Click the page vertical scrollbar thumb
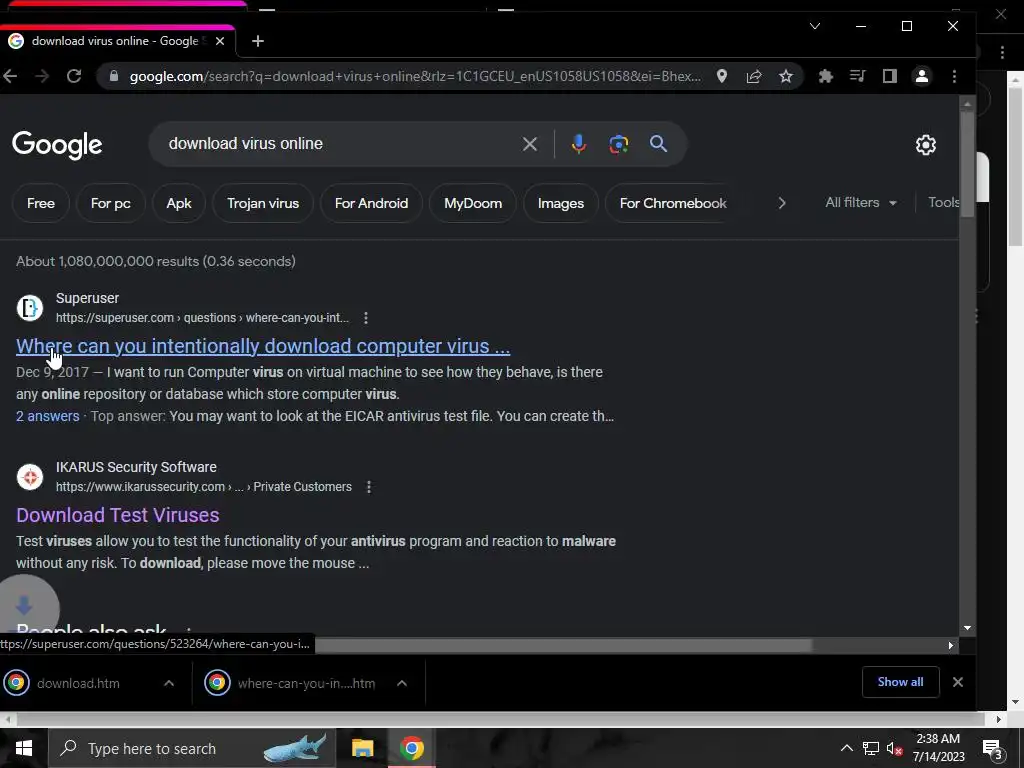This screenshot has height=768, width=1024. pos(967,165)
